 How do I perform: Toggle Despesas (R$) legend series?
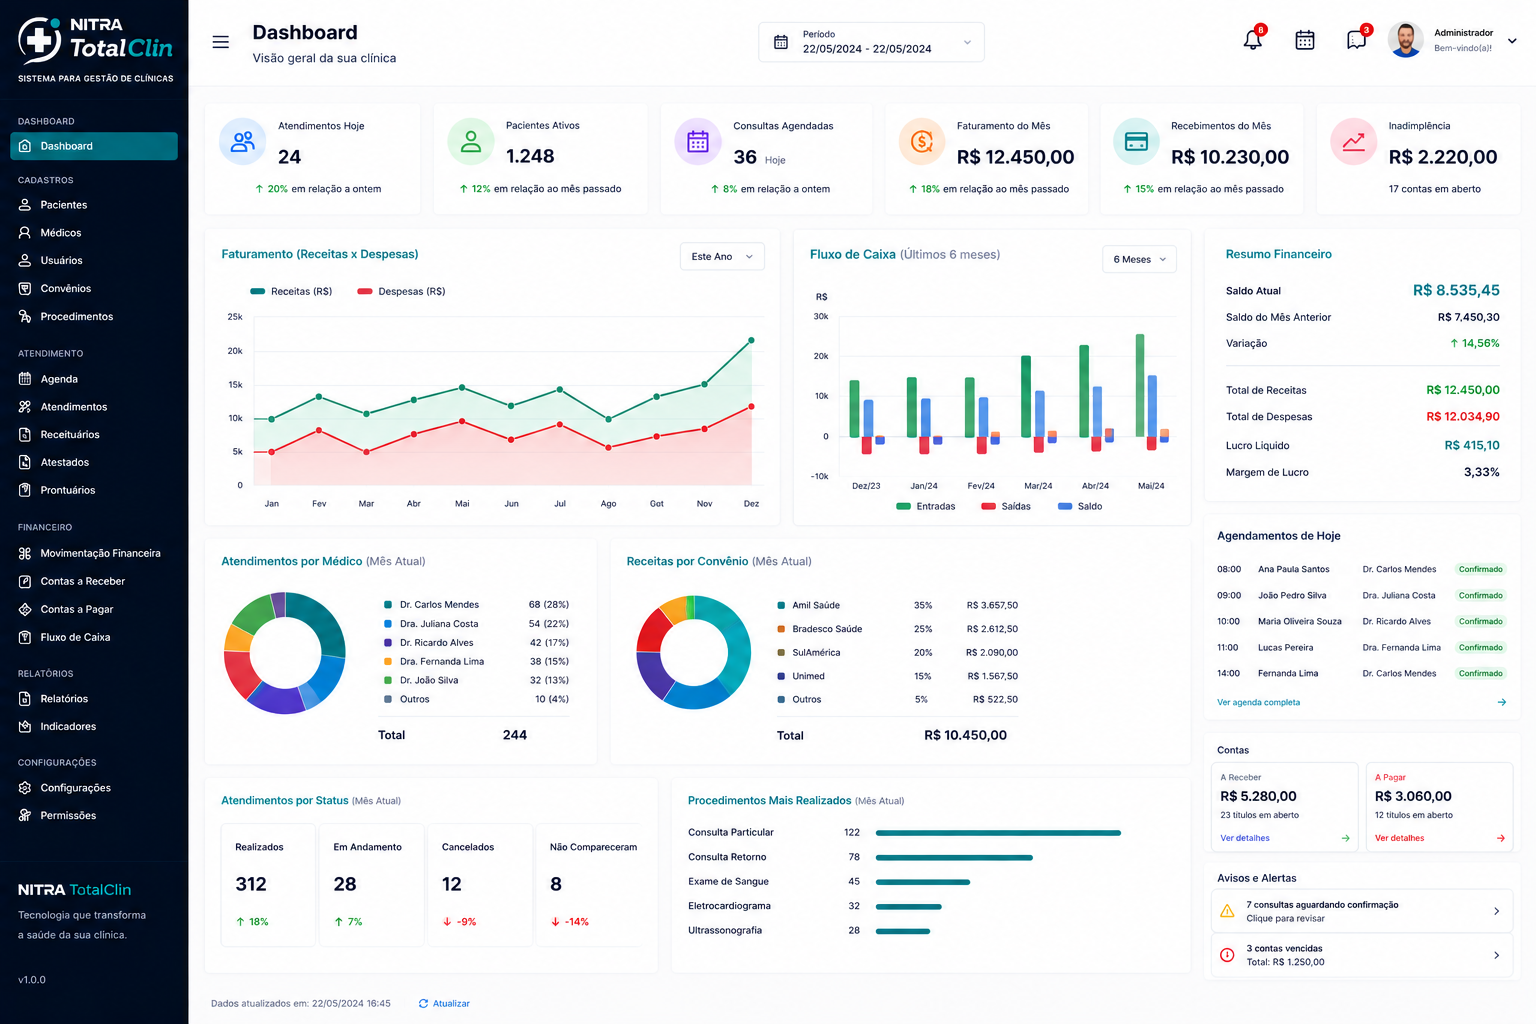(401, 291)
